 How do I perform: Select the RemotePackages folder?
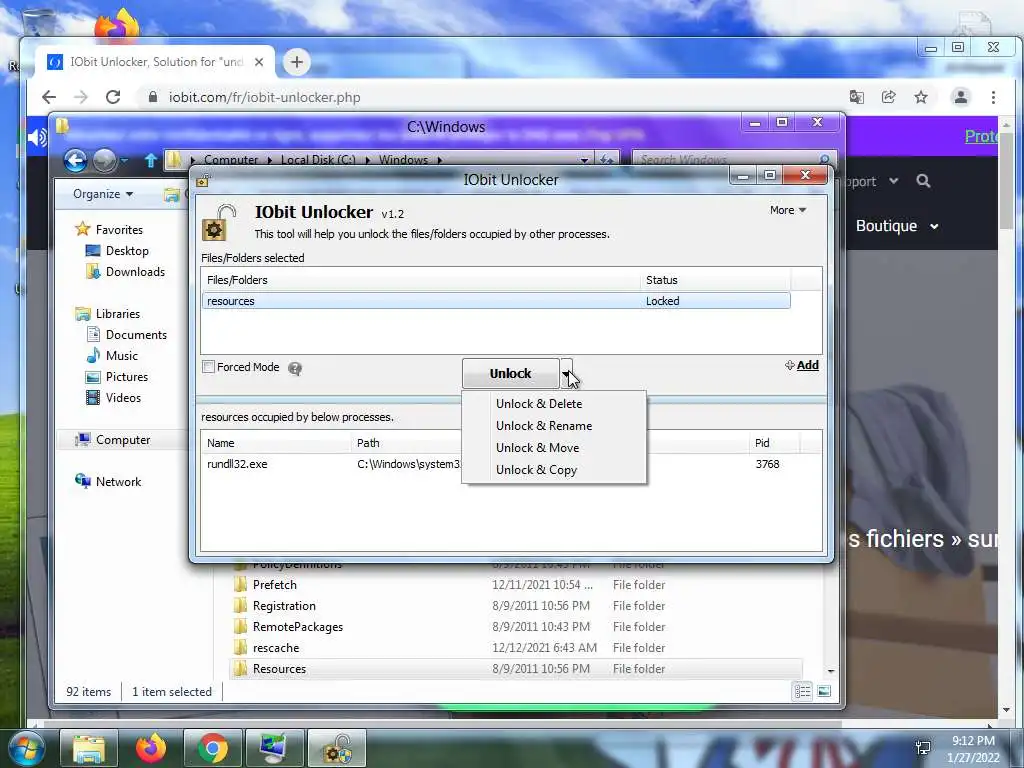tap(298, 626)
